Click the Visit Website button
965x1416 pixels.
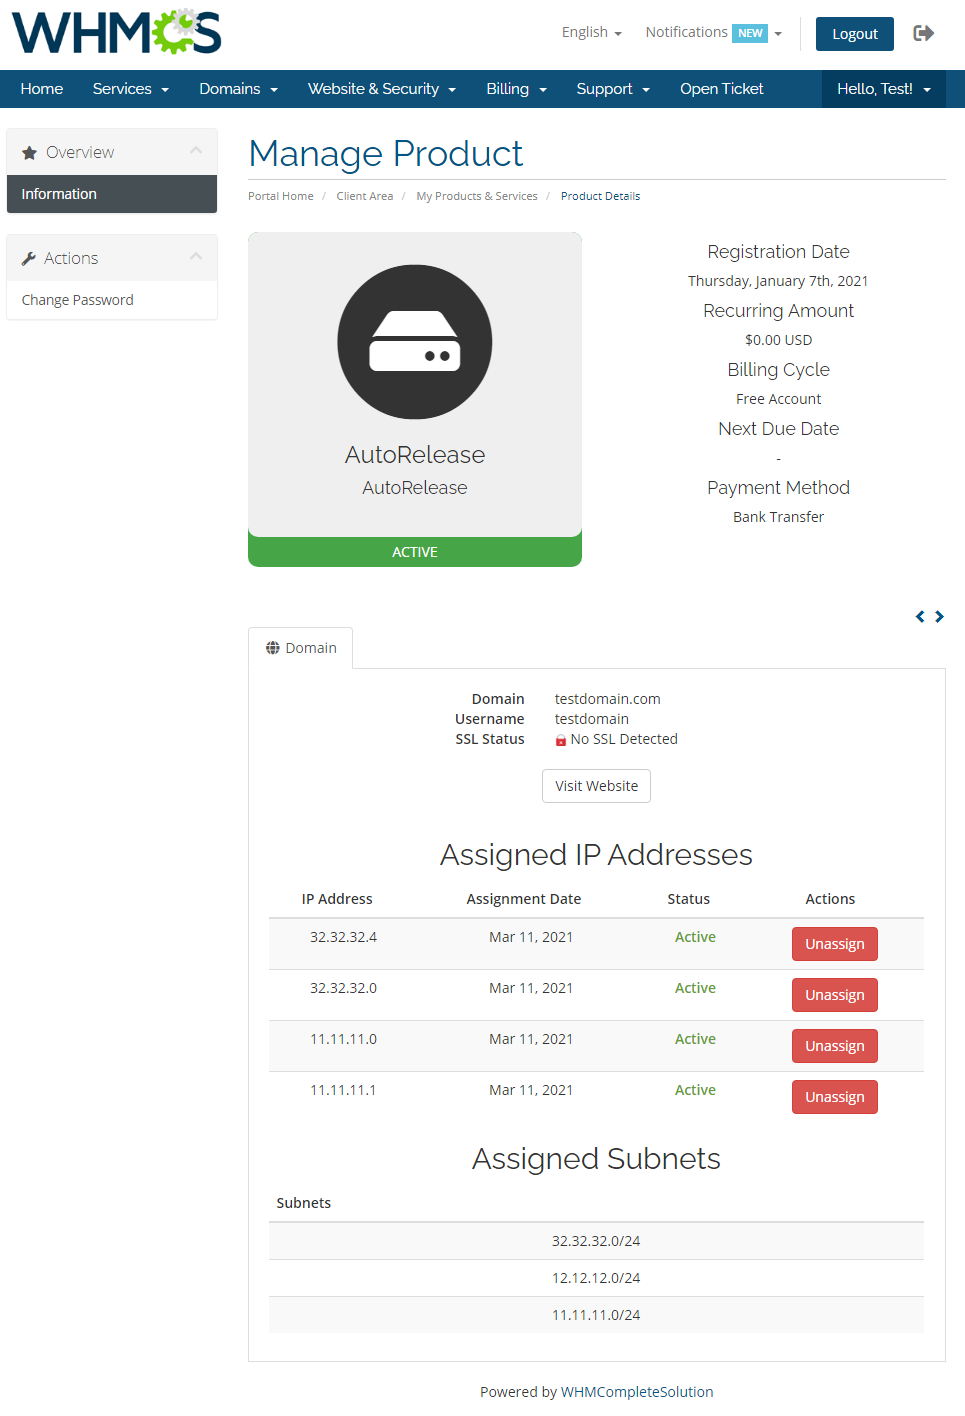pyautogui.click(x=596, y=786)
